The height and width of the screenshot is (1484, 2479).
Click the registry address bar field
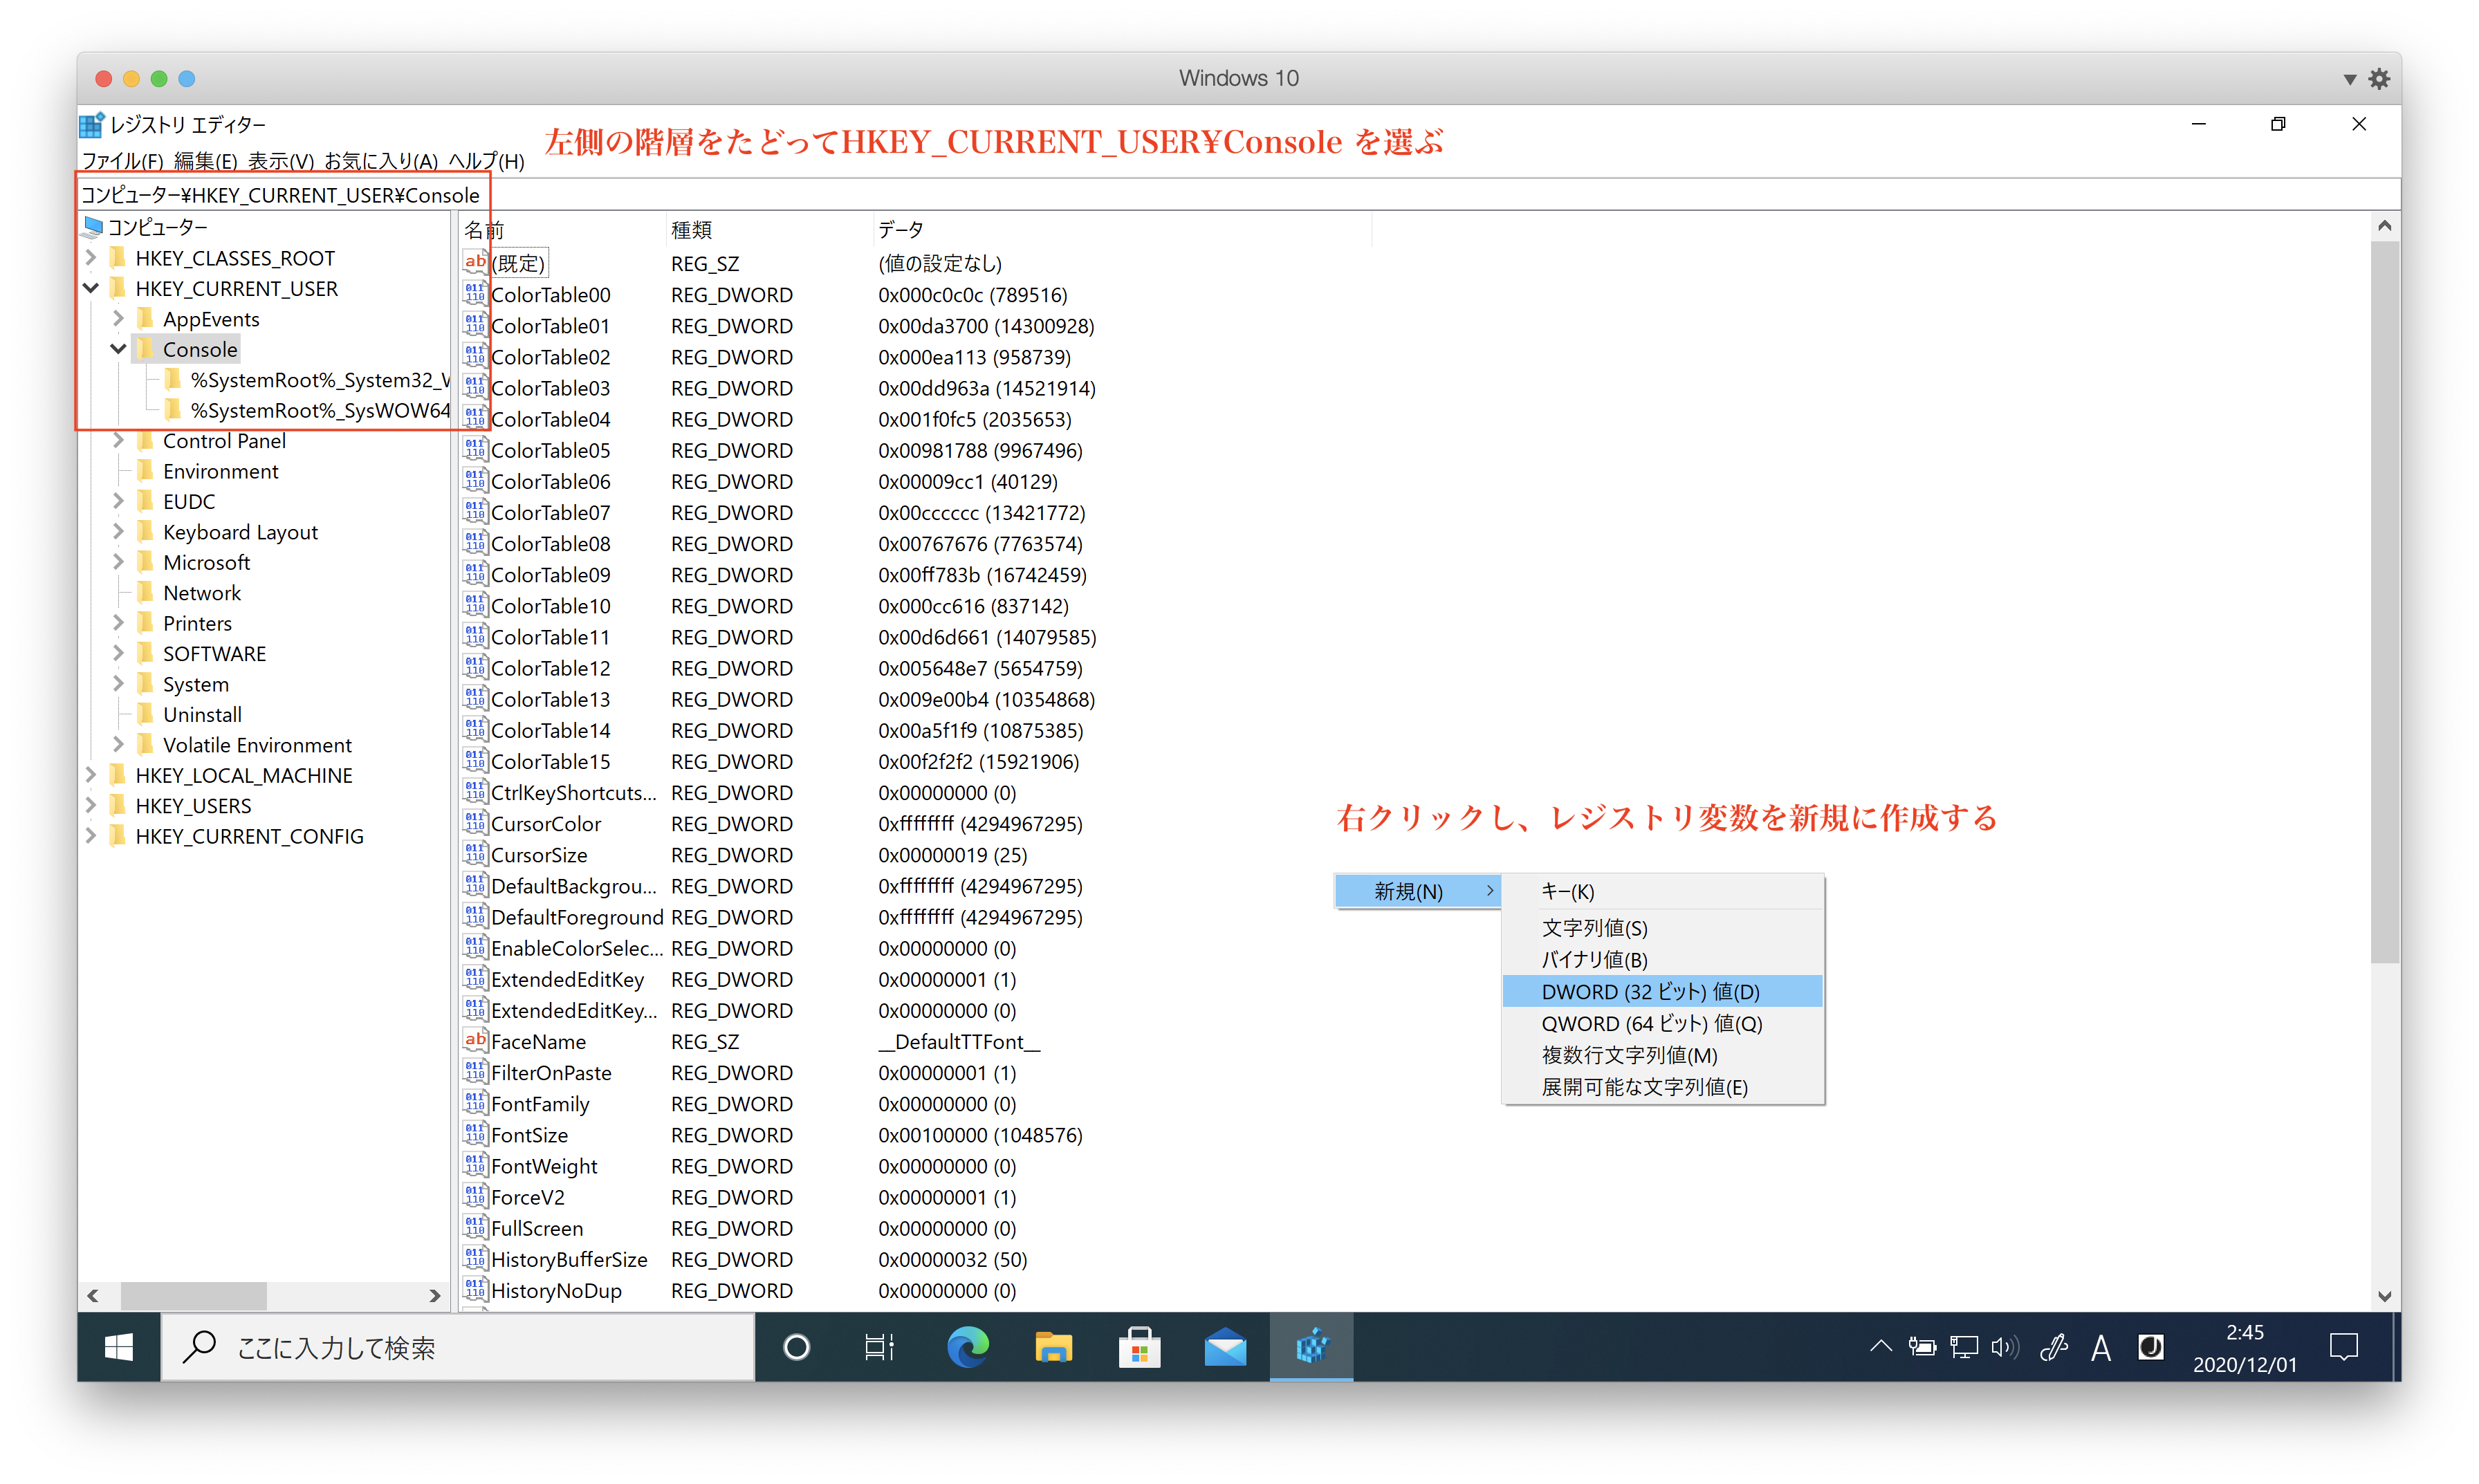[1238, 195]
